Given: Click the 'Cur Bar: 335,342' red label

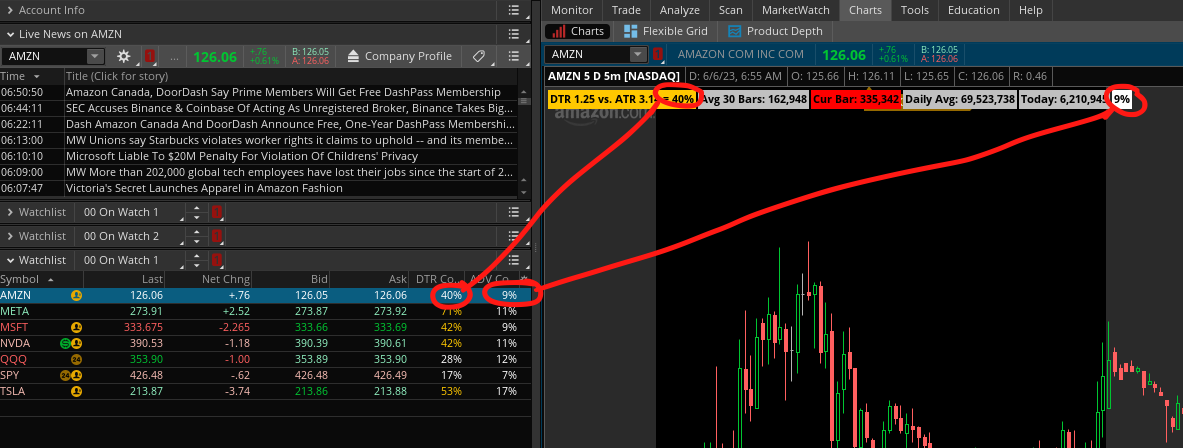Looking at the screenshot, I should pos(856,99).
